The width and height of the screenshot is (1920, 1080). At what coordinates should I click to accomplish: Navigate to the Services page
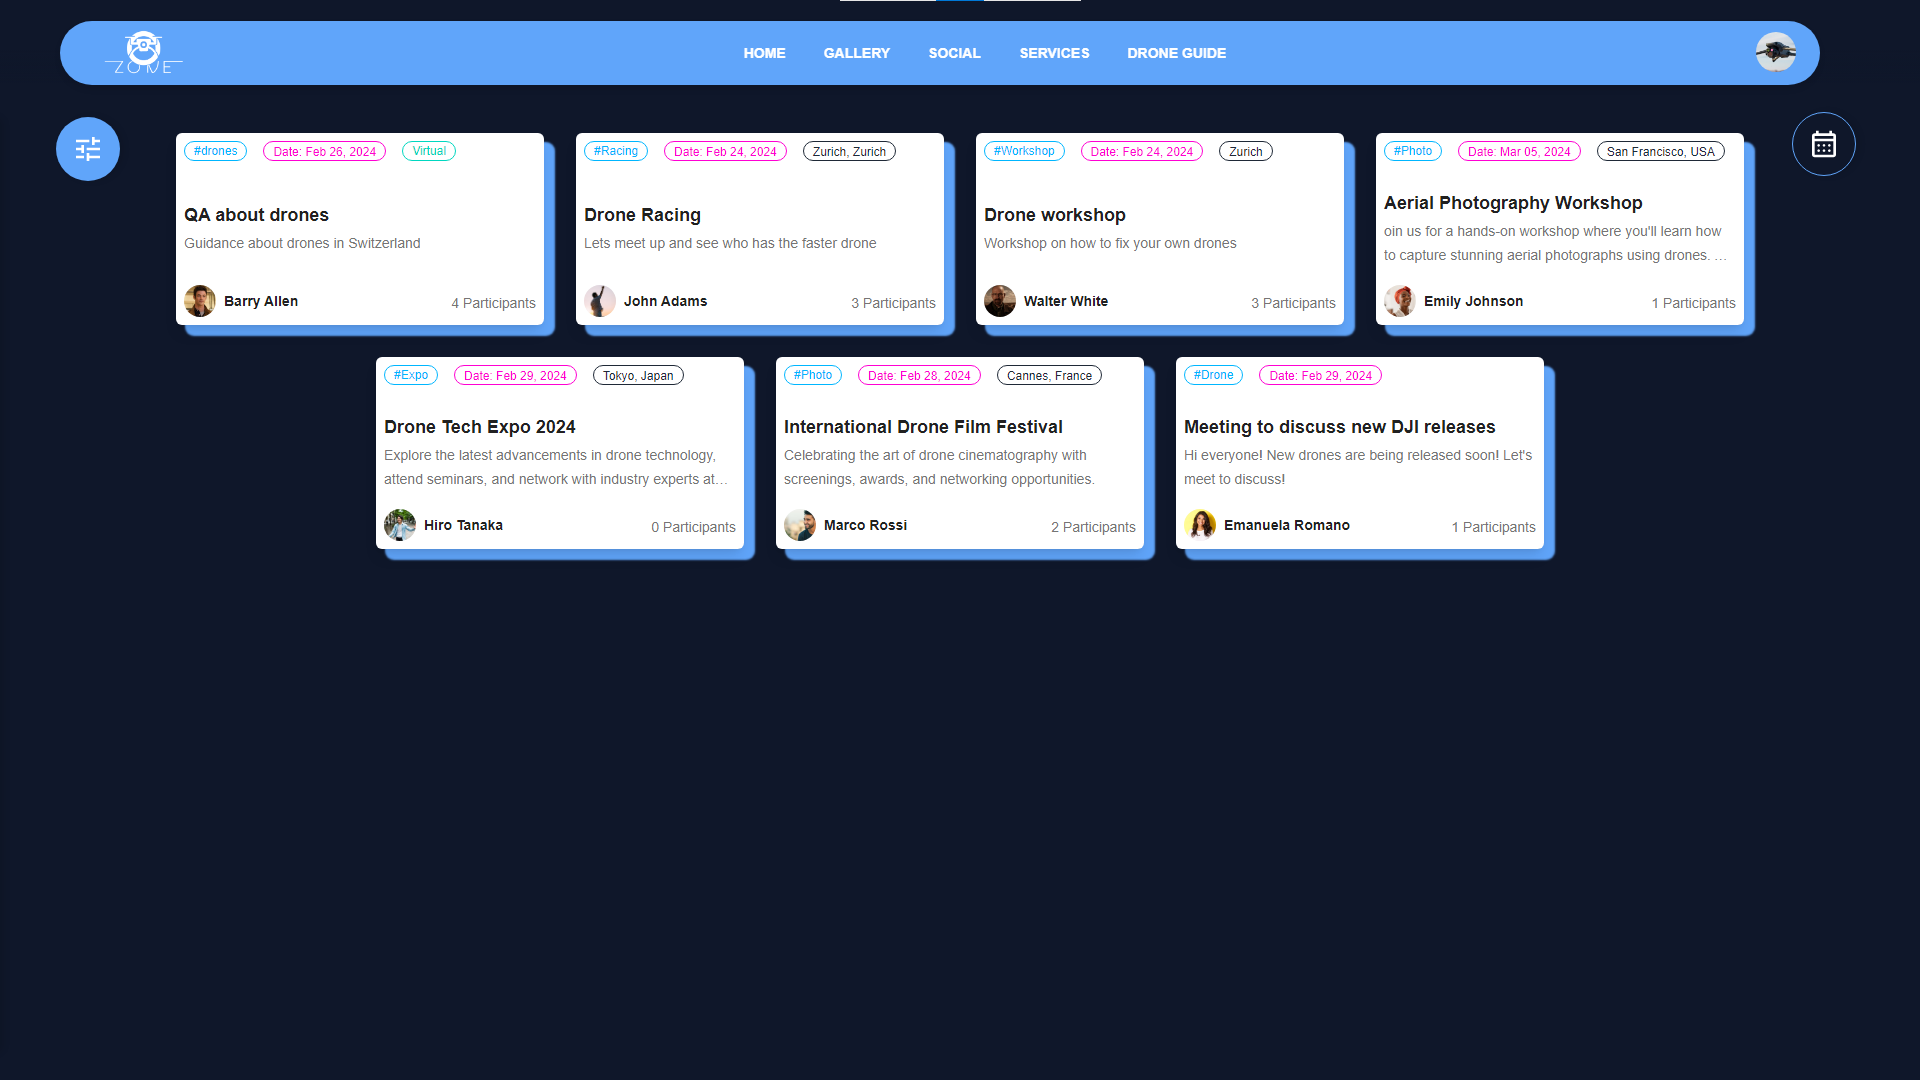(x=1054, y=53)
